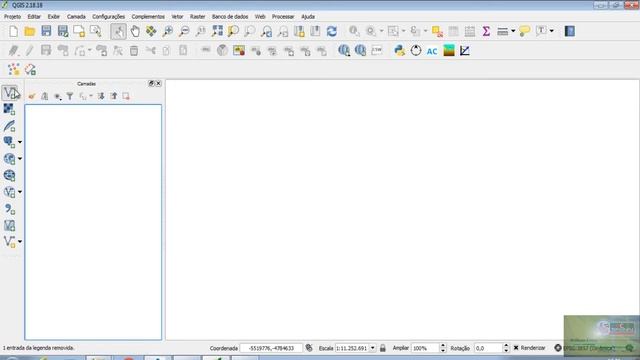Open the Complementos menu
This screenshot has width=640, height=360.
pos(148,17)
